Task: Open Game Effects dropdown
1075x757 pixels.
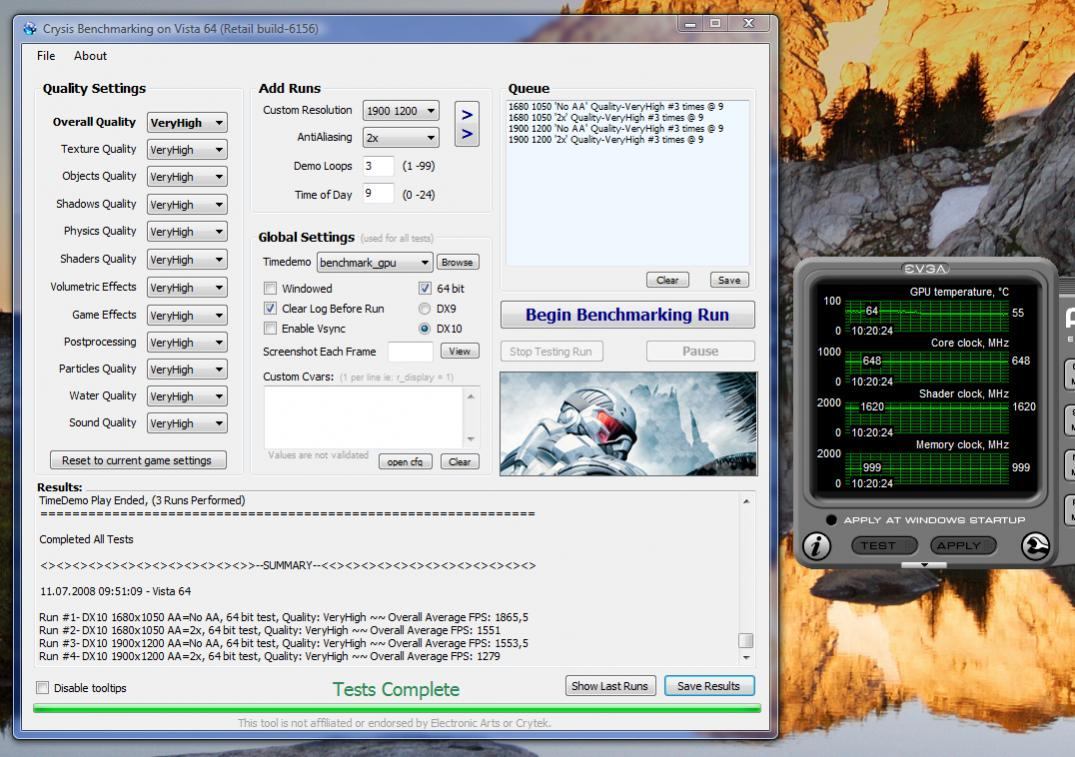Action: [187, 315]
